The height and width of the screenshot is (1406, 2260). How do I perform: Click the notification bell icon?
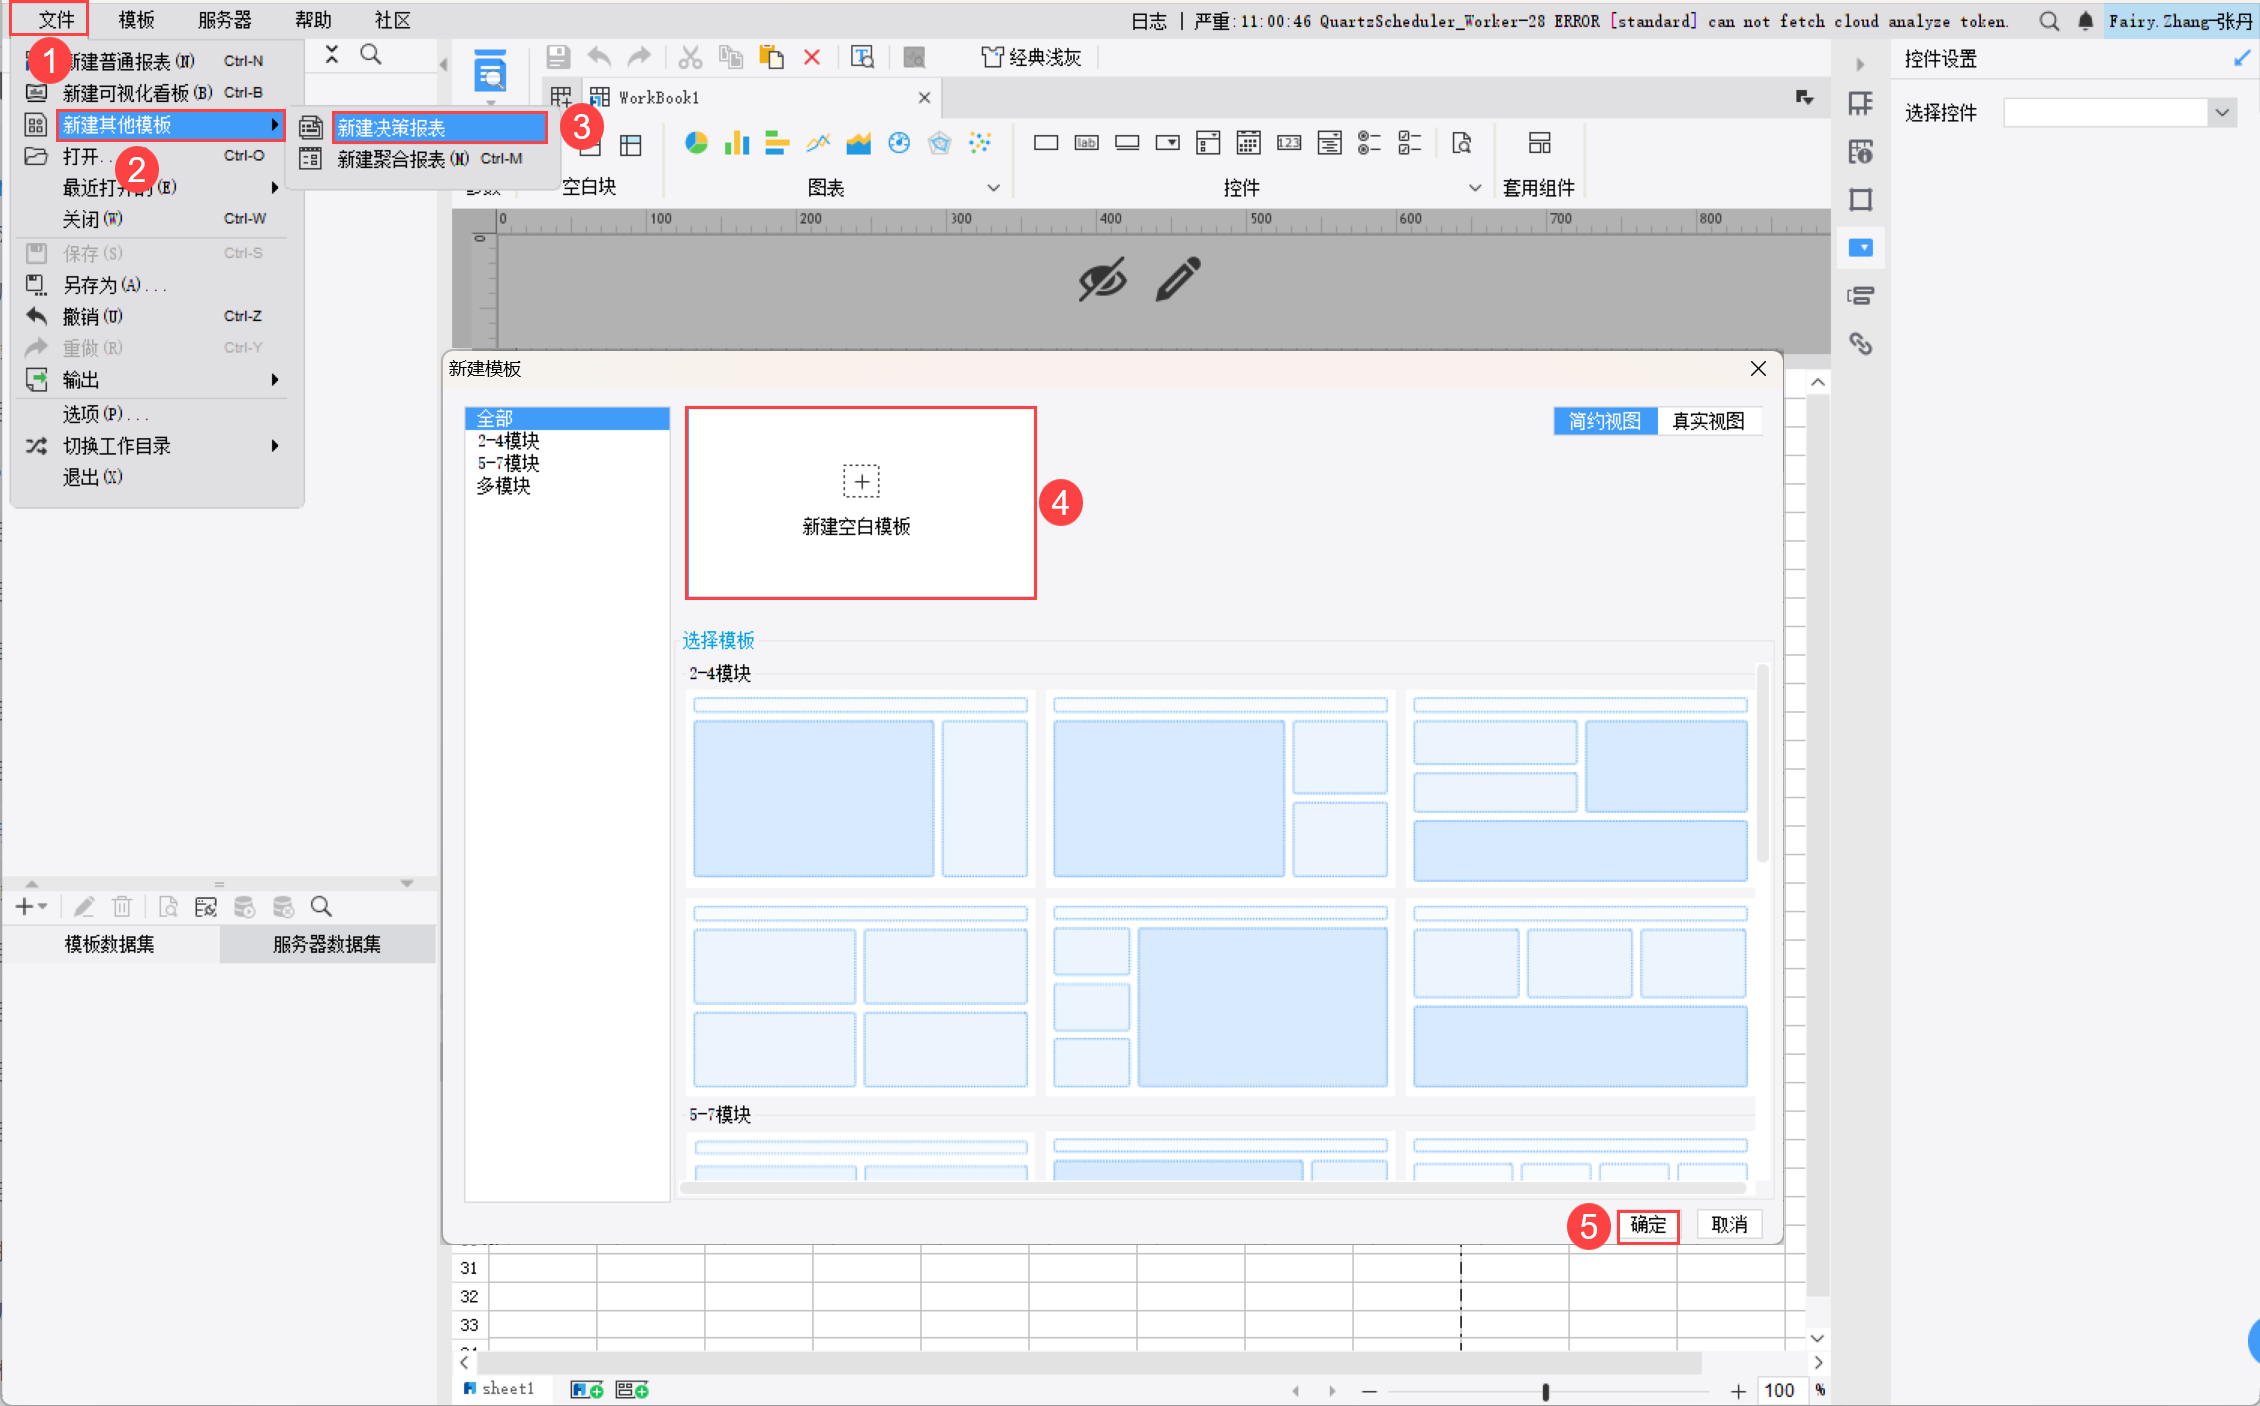point(2086,21)
